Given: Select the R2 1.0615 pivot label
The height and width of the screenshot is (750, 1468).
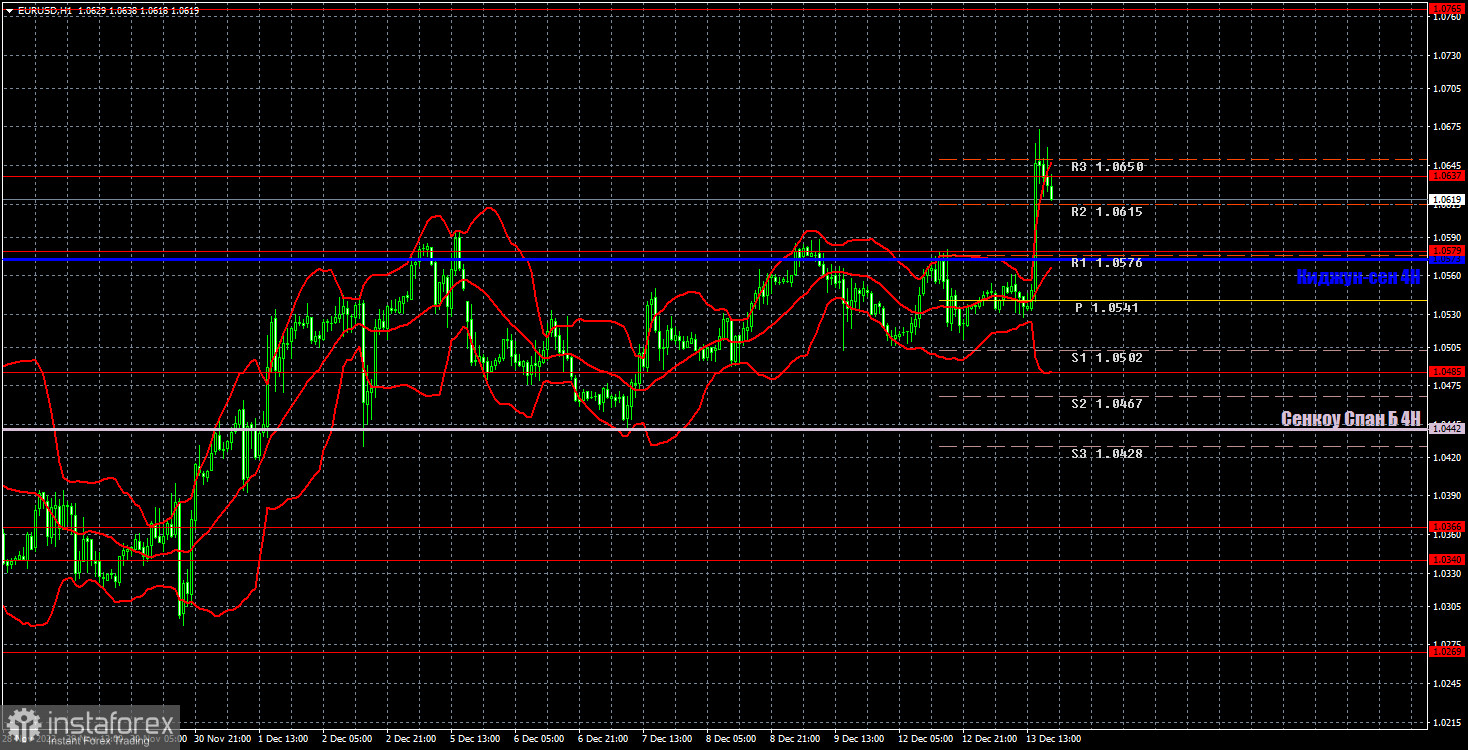Looking at the screenshot, I should click(1107, 212).
